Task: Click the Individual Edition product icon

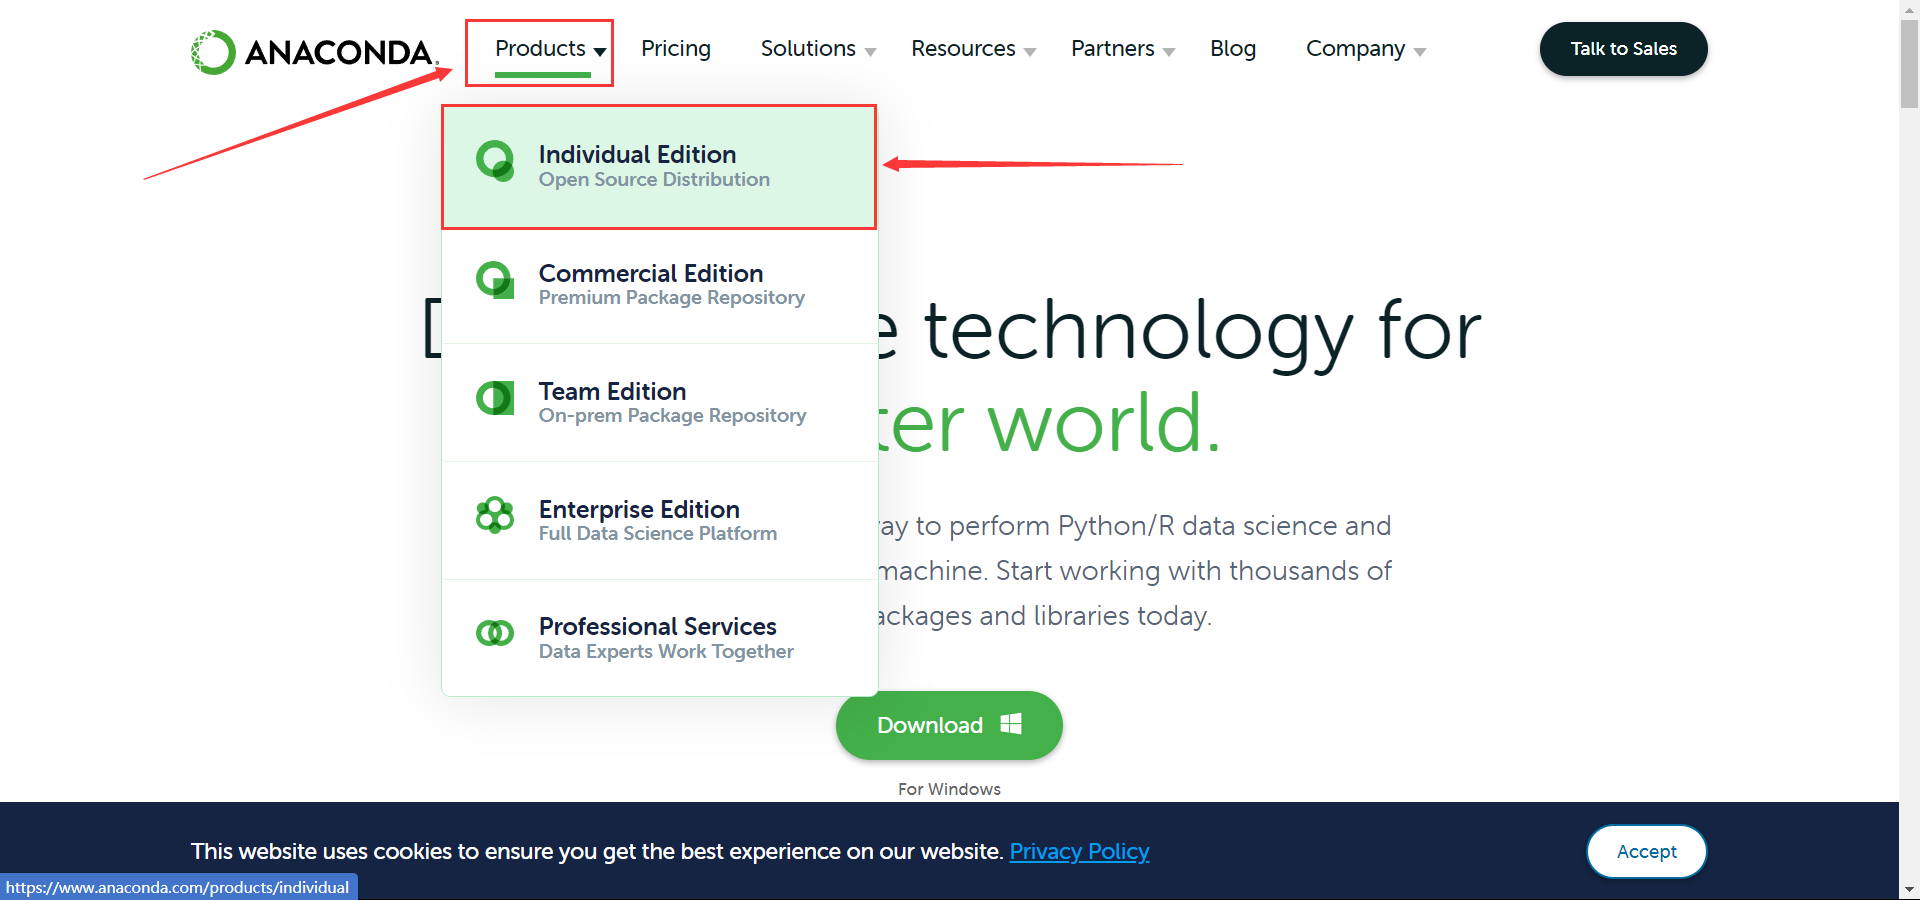Action: (x=495, y=160)
